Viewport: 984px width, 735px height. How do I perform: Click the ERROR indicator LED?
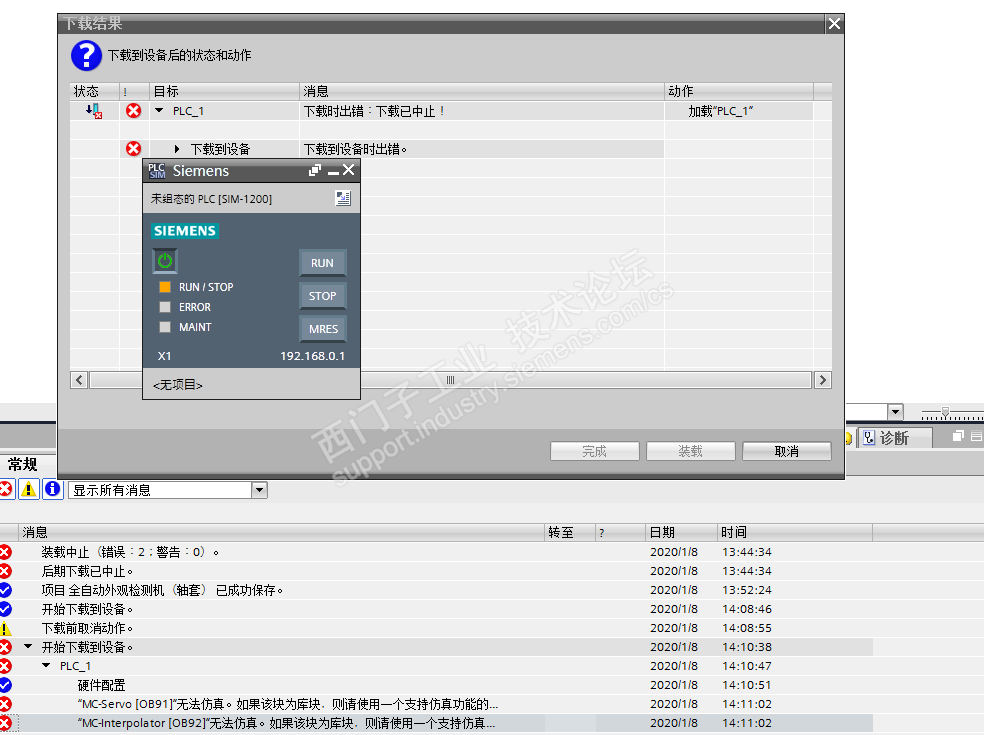pyautogui.click(x=165, y=307)
